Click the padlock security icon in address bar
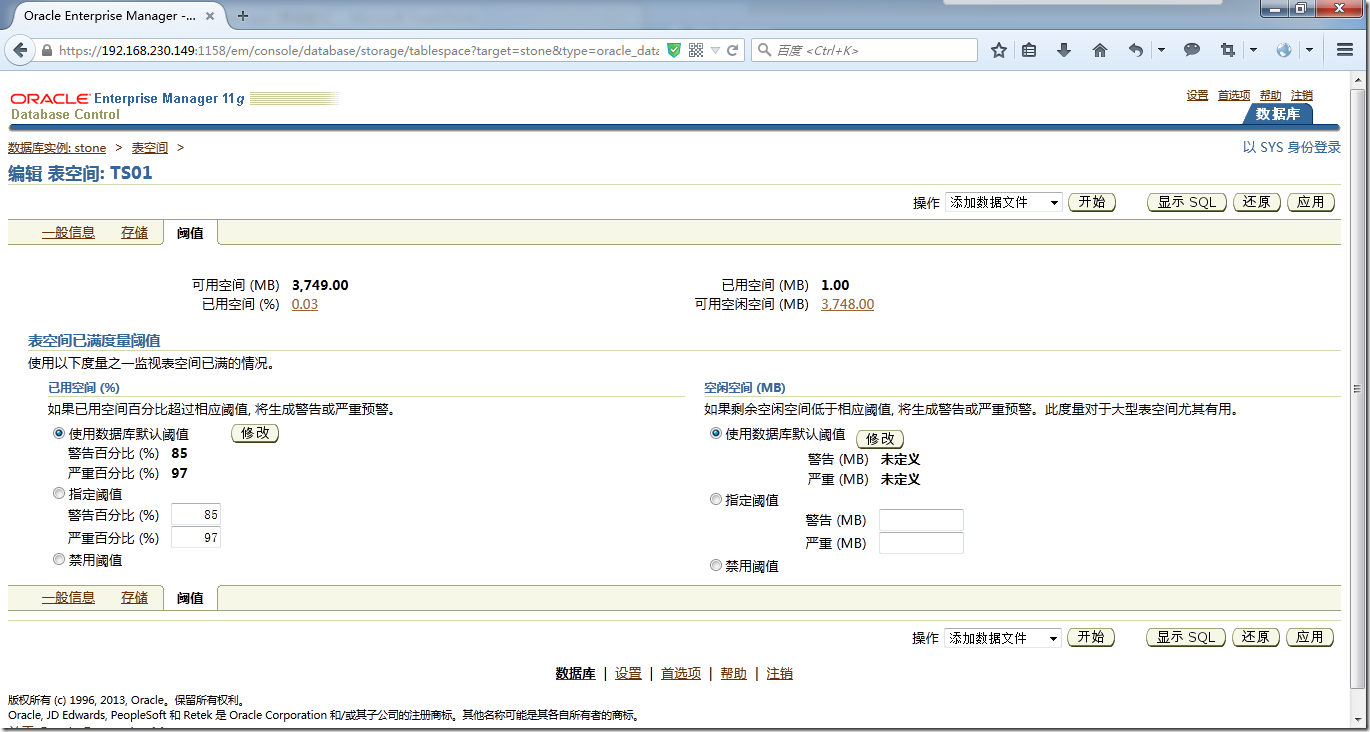The image size is (1370, 732). tap(46, 50)
